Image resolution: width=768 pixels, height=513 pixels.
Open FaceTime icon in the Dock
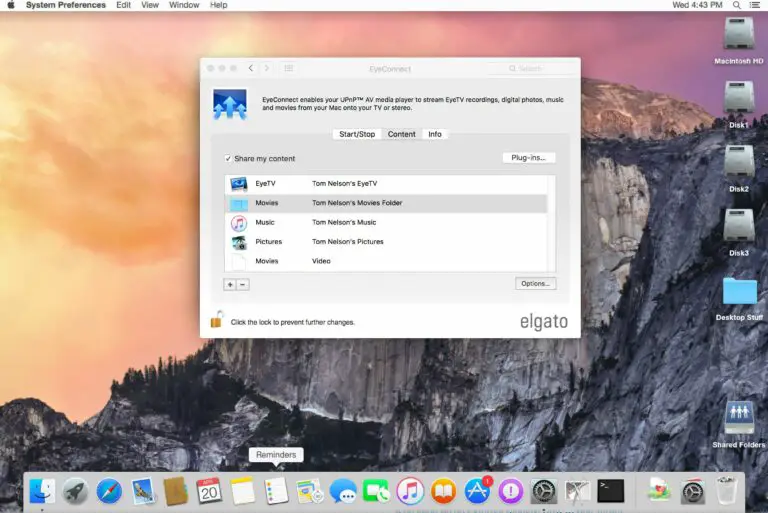376,491
